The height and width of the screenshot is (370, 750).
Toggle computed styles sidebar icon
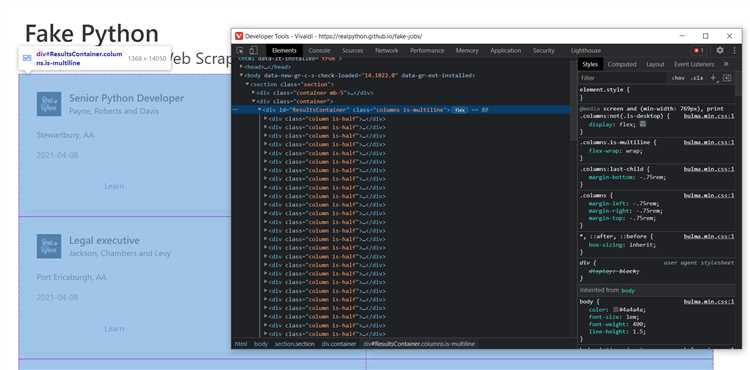coord(727,77)
